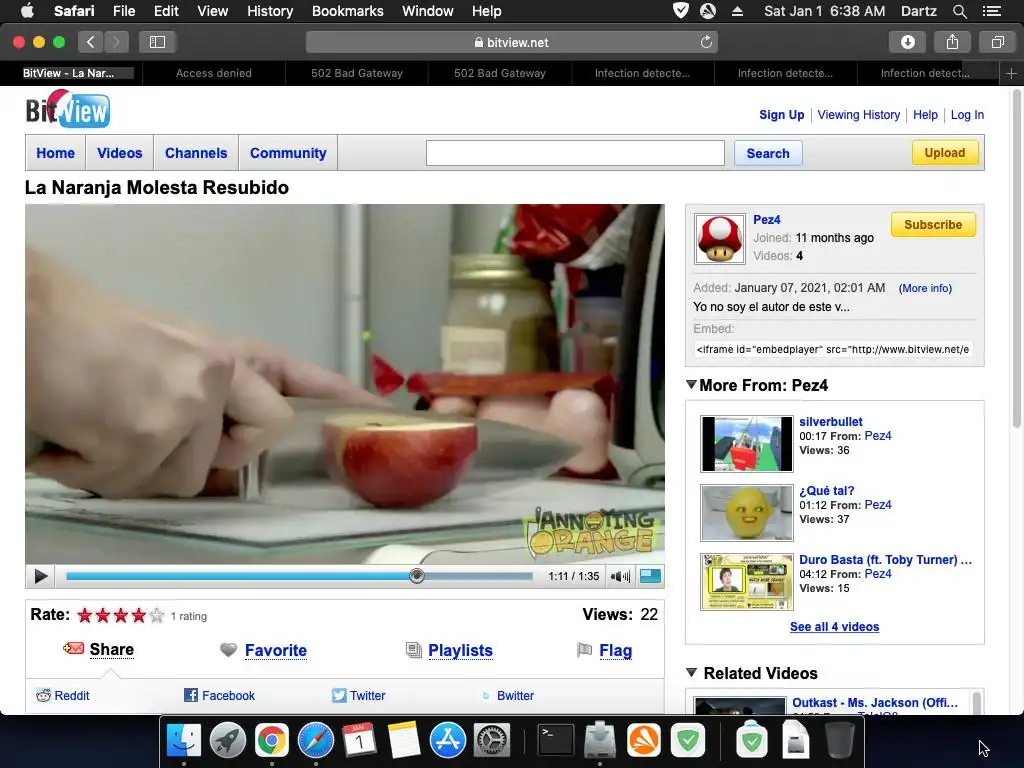This screenshot has height=768, width=1024.
Task: Rate the video five stars
Action: tap(157, 615)
